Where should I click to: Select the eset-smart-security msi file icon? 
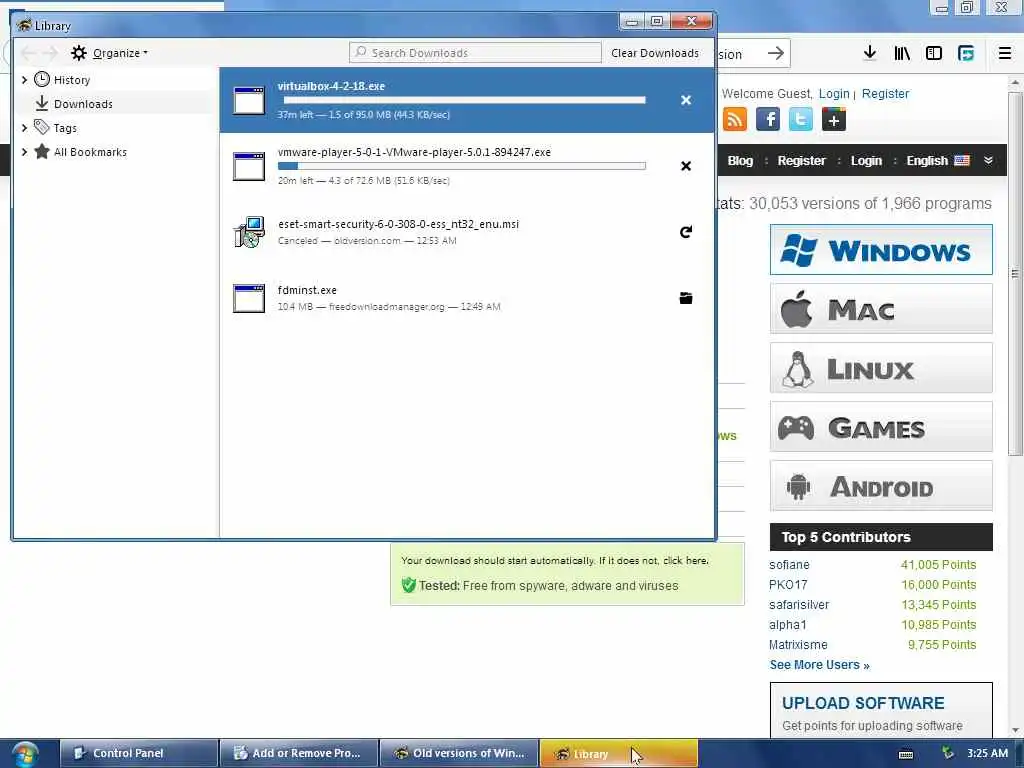249,232
